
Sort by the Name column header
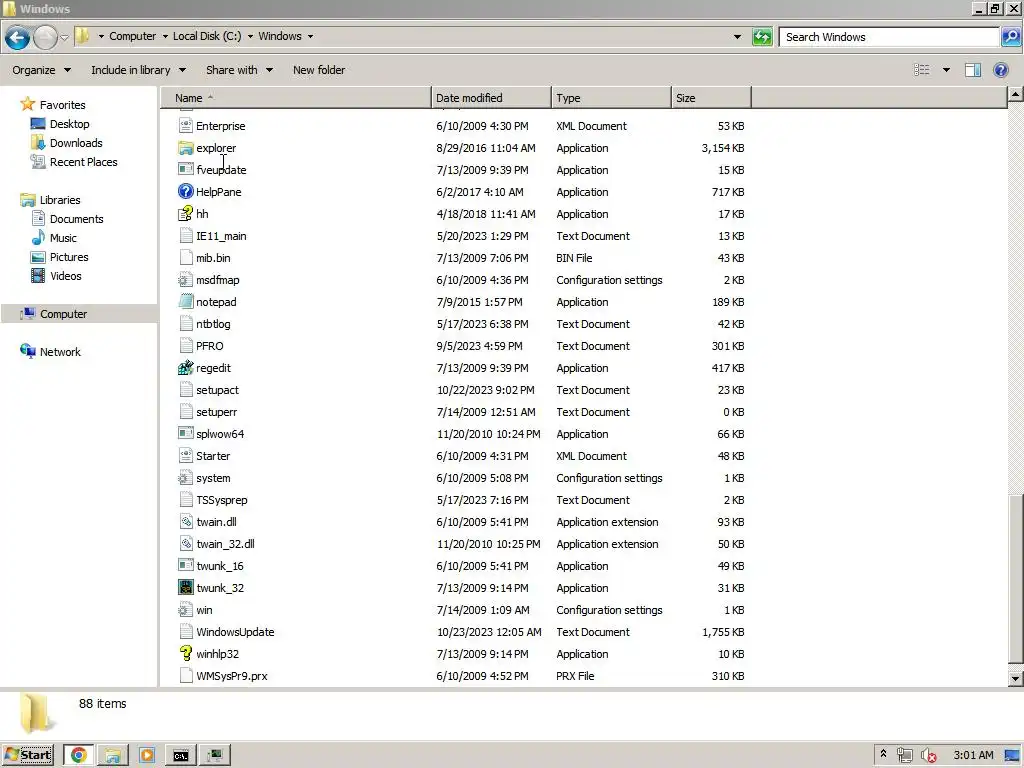pos(296,98)
